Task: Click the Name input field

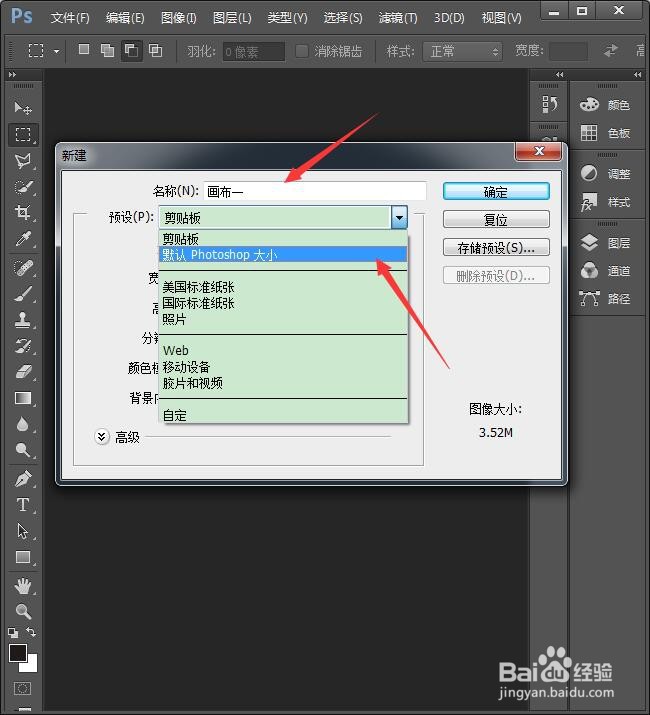Action: tap(315, 191)
